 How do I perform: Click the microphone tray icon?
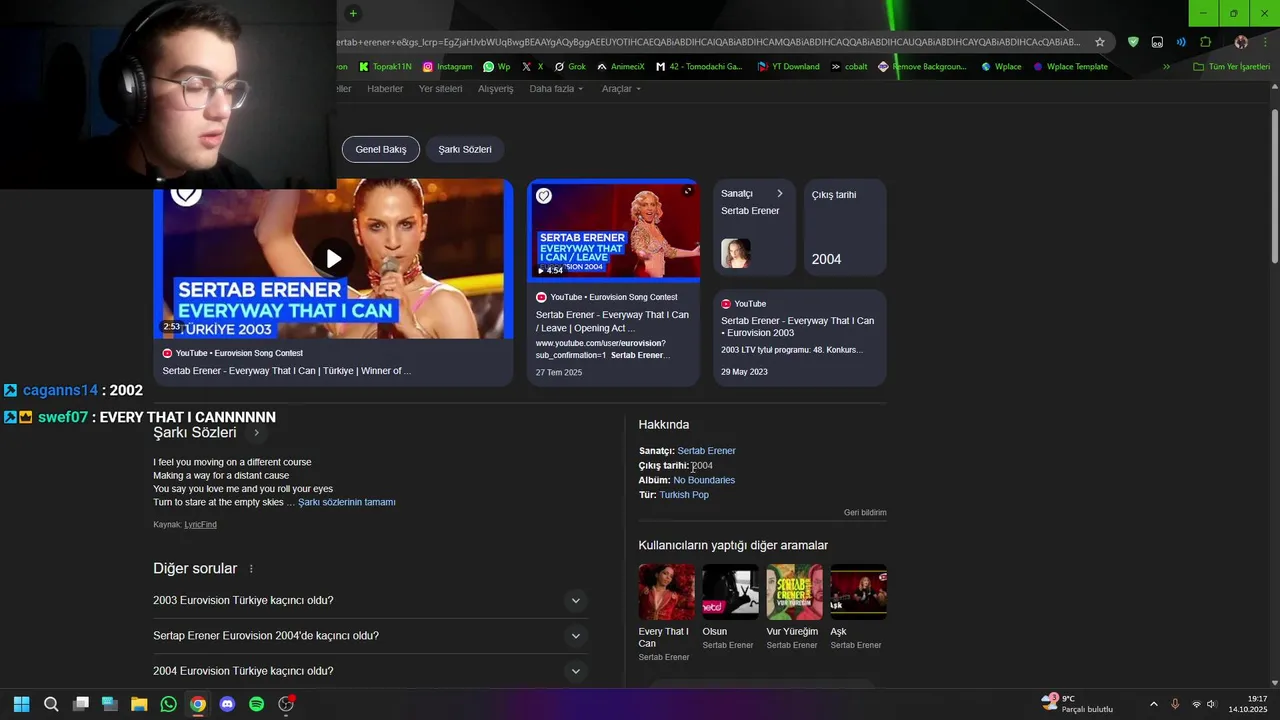tap(1175, 704)
